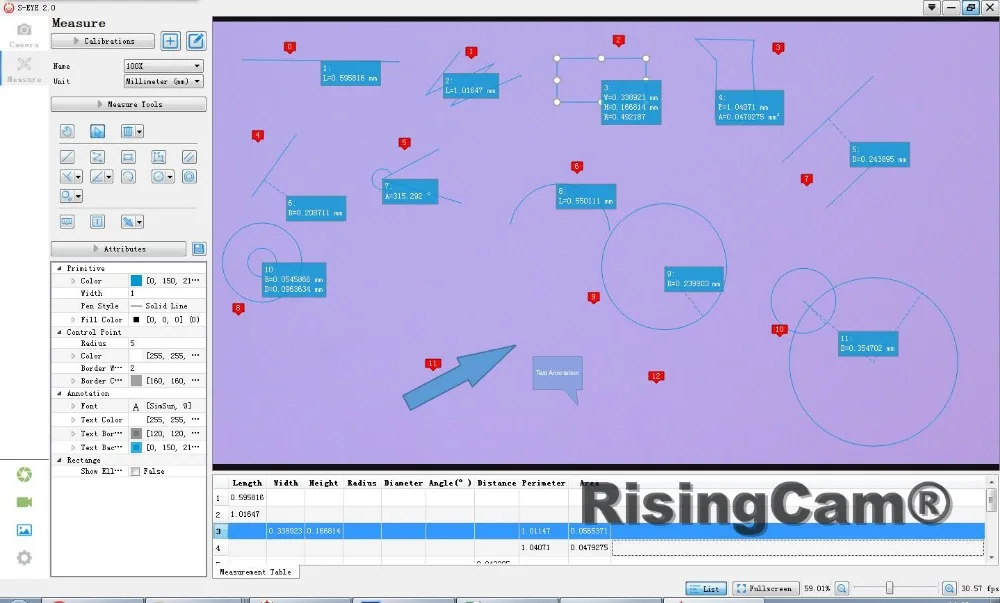This screenshot has height=603, width=1000.
Task: Open the image gallery icon in the sidebar
Action: (24, 530)
